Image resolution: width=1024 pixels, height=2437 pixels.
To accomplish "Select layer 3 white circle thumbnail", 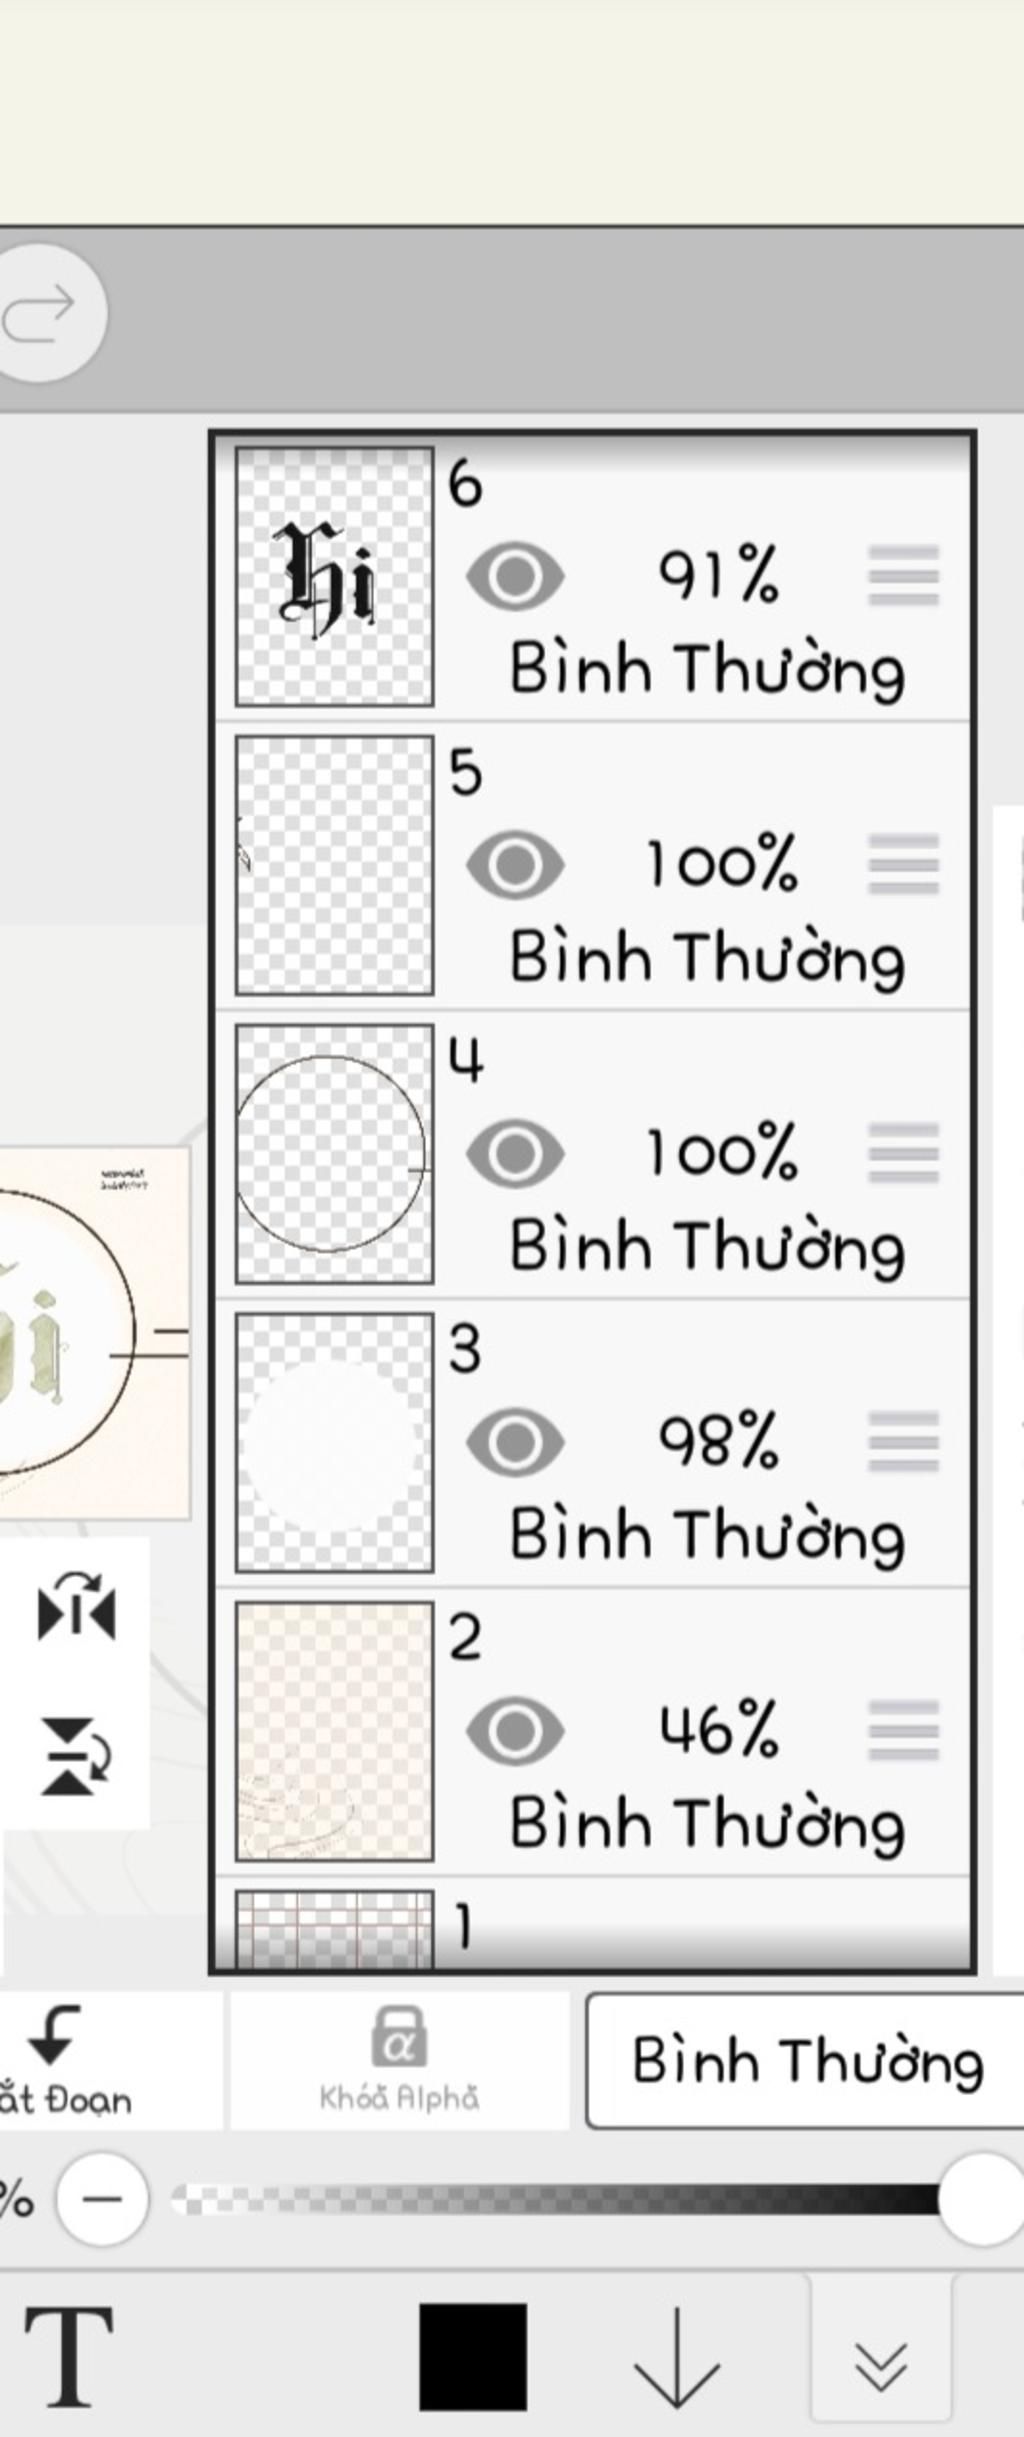I will click(x=334, y=1442).
